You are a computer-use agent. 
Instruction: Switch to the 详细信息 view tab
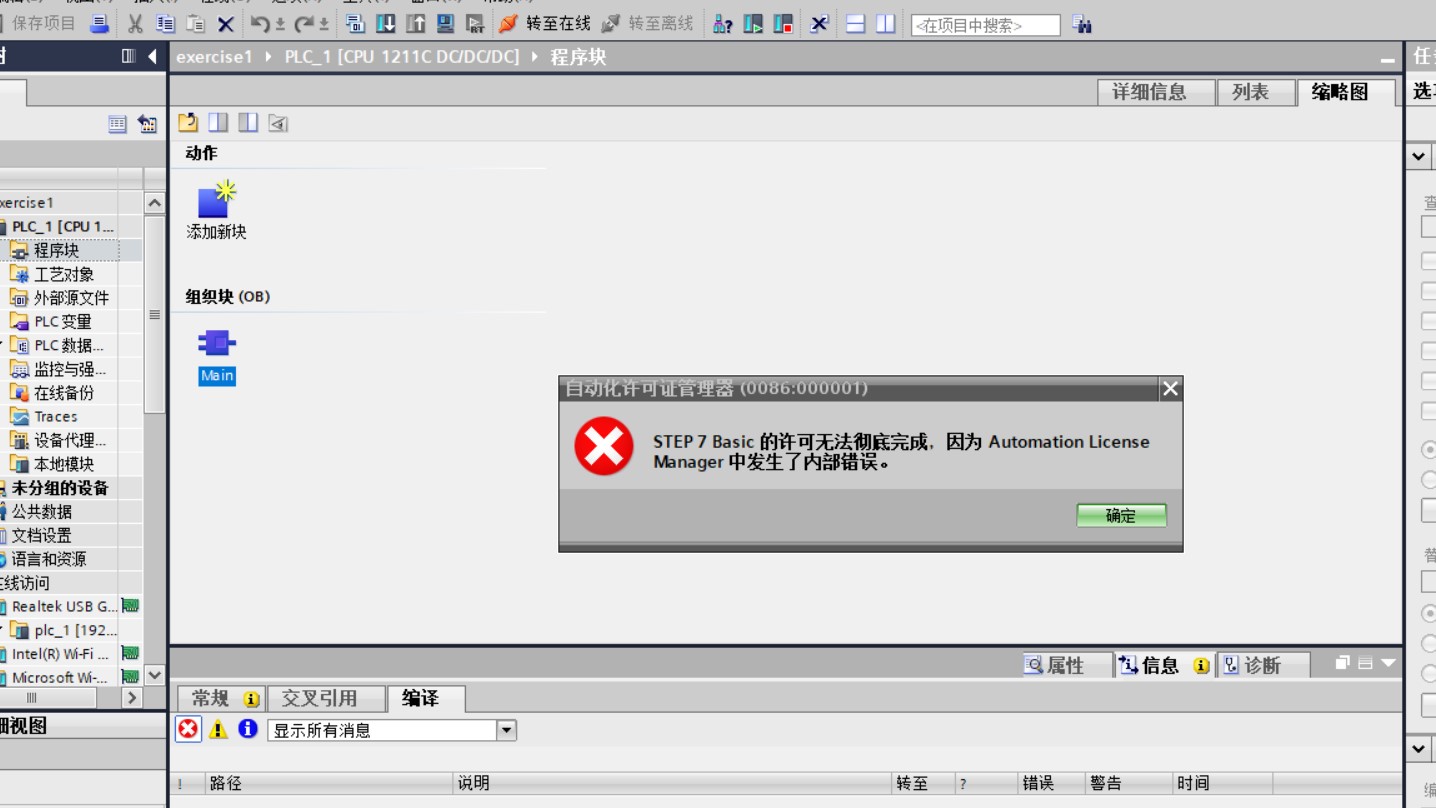(x=1149, y=92)
